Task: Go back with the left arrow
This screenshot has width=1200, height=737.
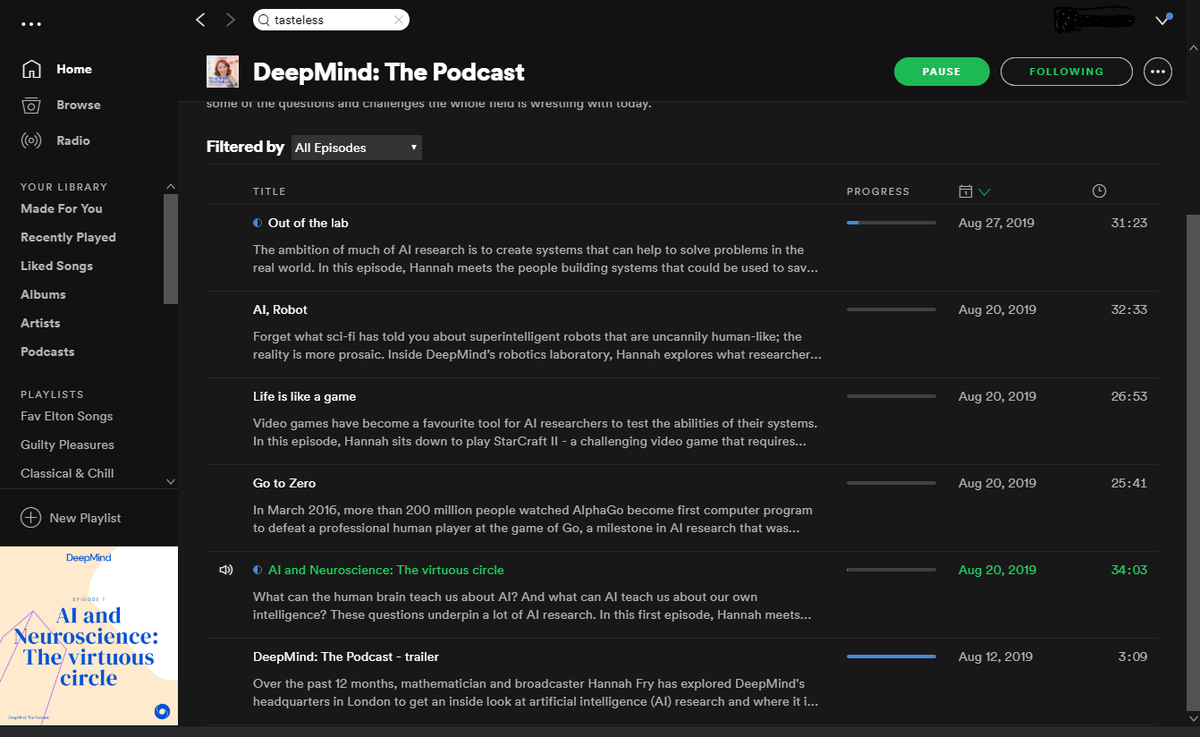Action: click(201, 19)
